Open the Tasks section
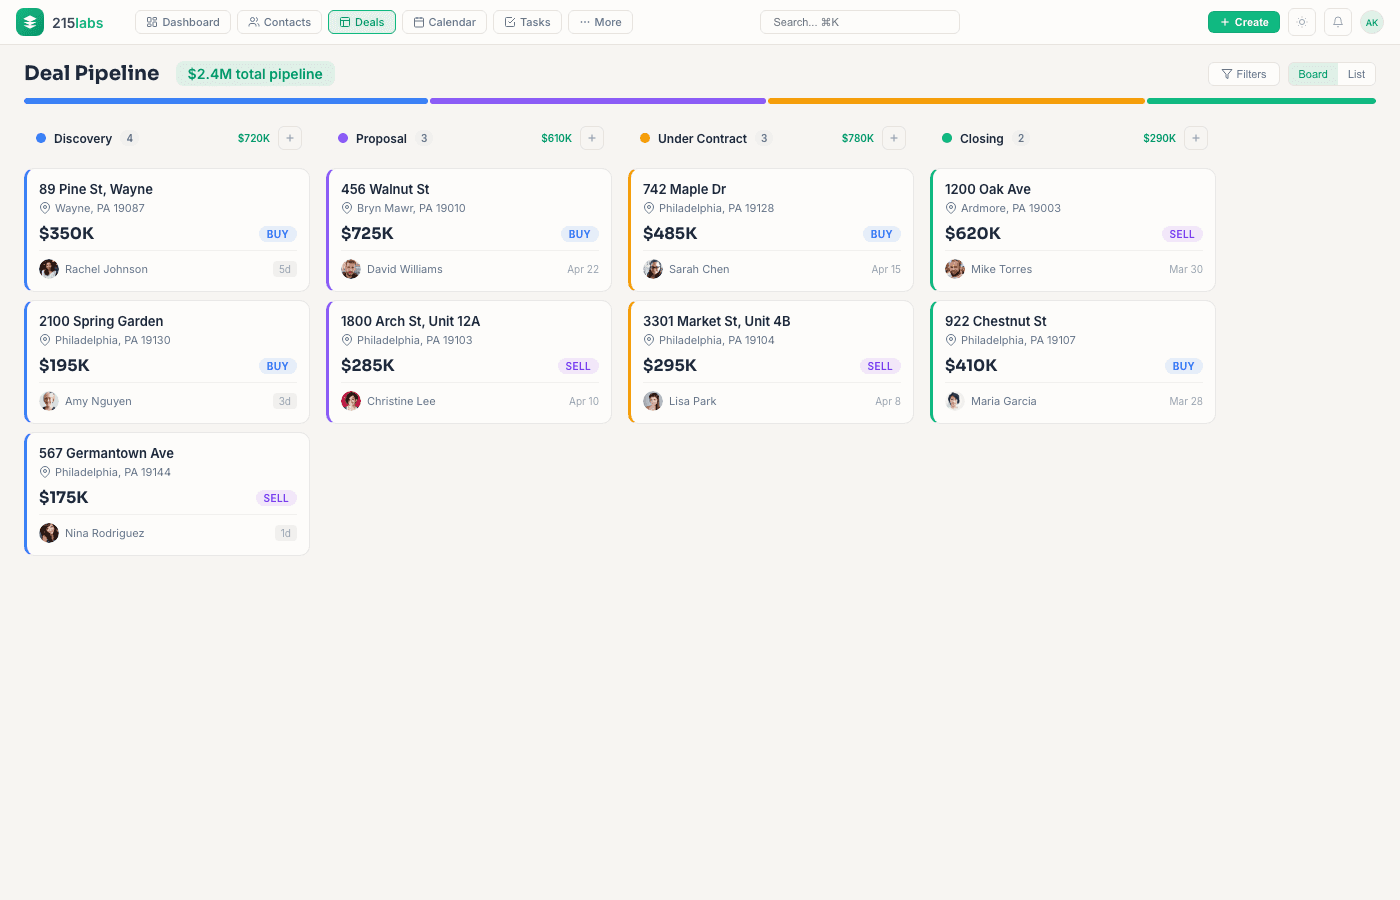The image size is (1400, 900). coord(527,21)
